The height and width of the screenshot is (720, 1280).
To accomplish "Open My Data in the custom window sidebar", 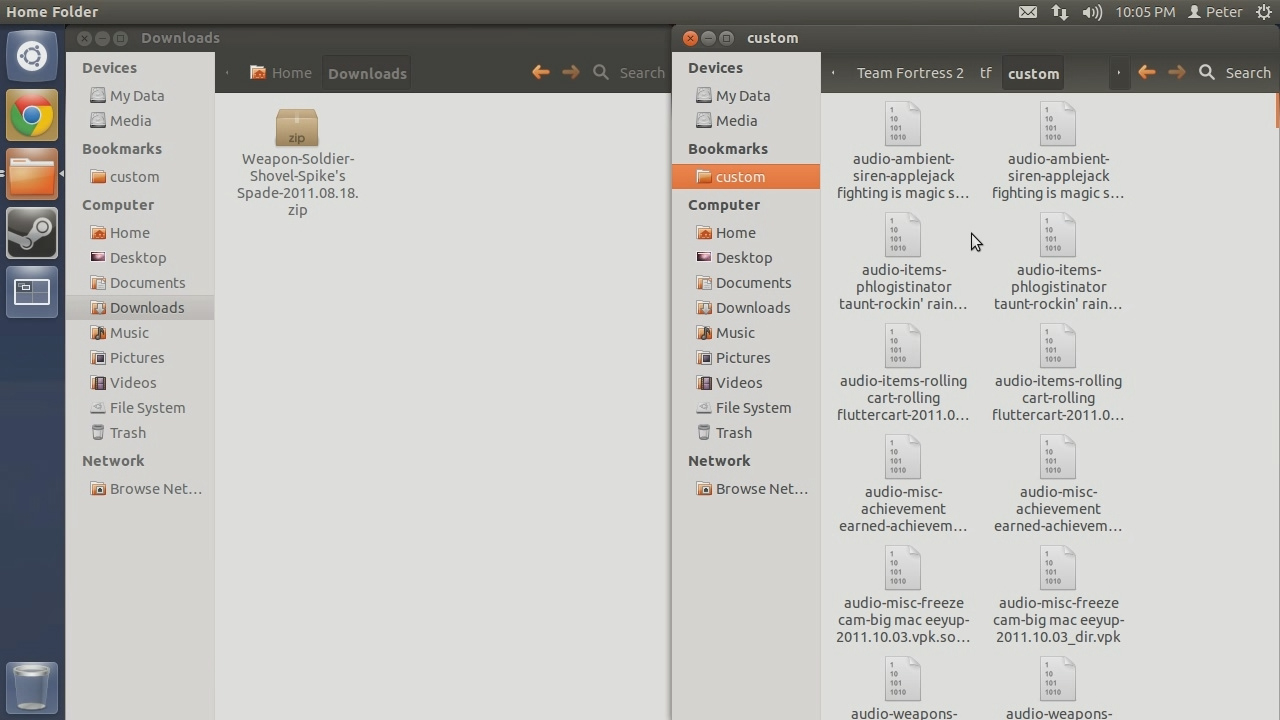I will pos(743,96).
